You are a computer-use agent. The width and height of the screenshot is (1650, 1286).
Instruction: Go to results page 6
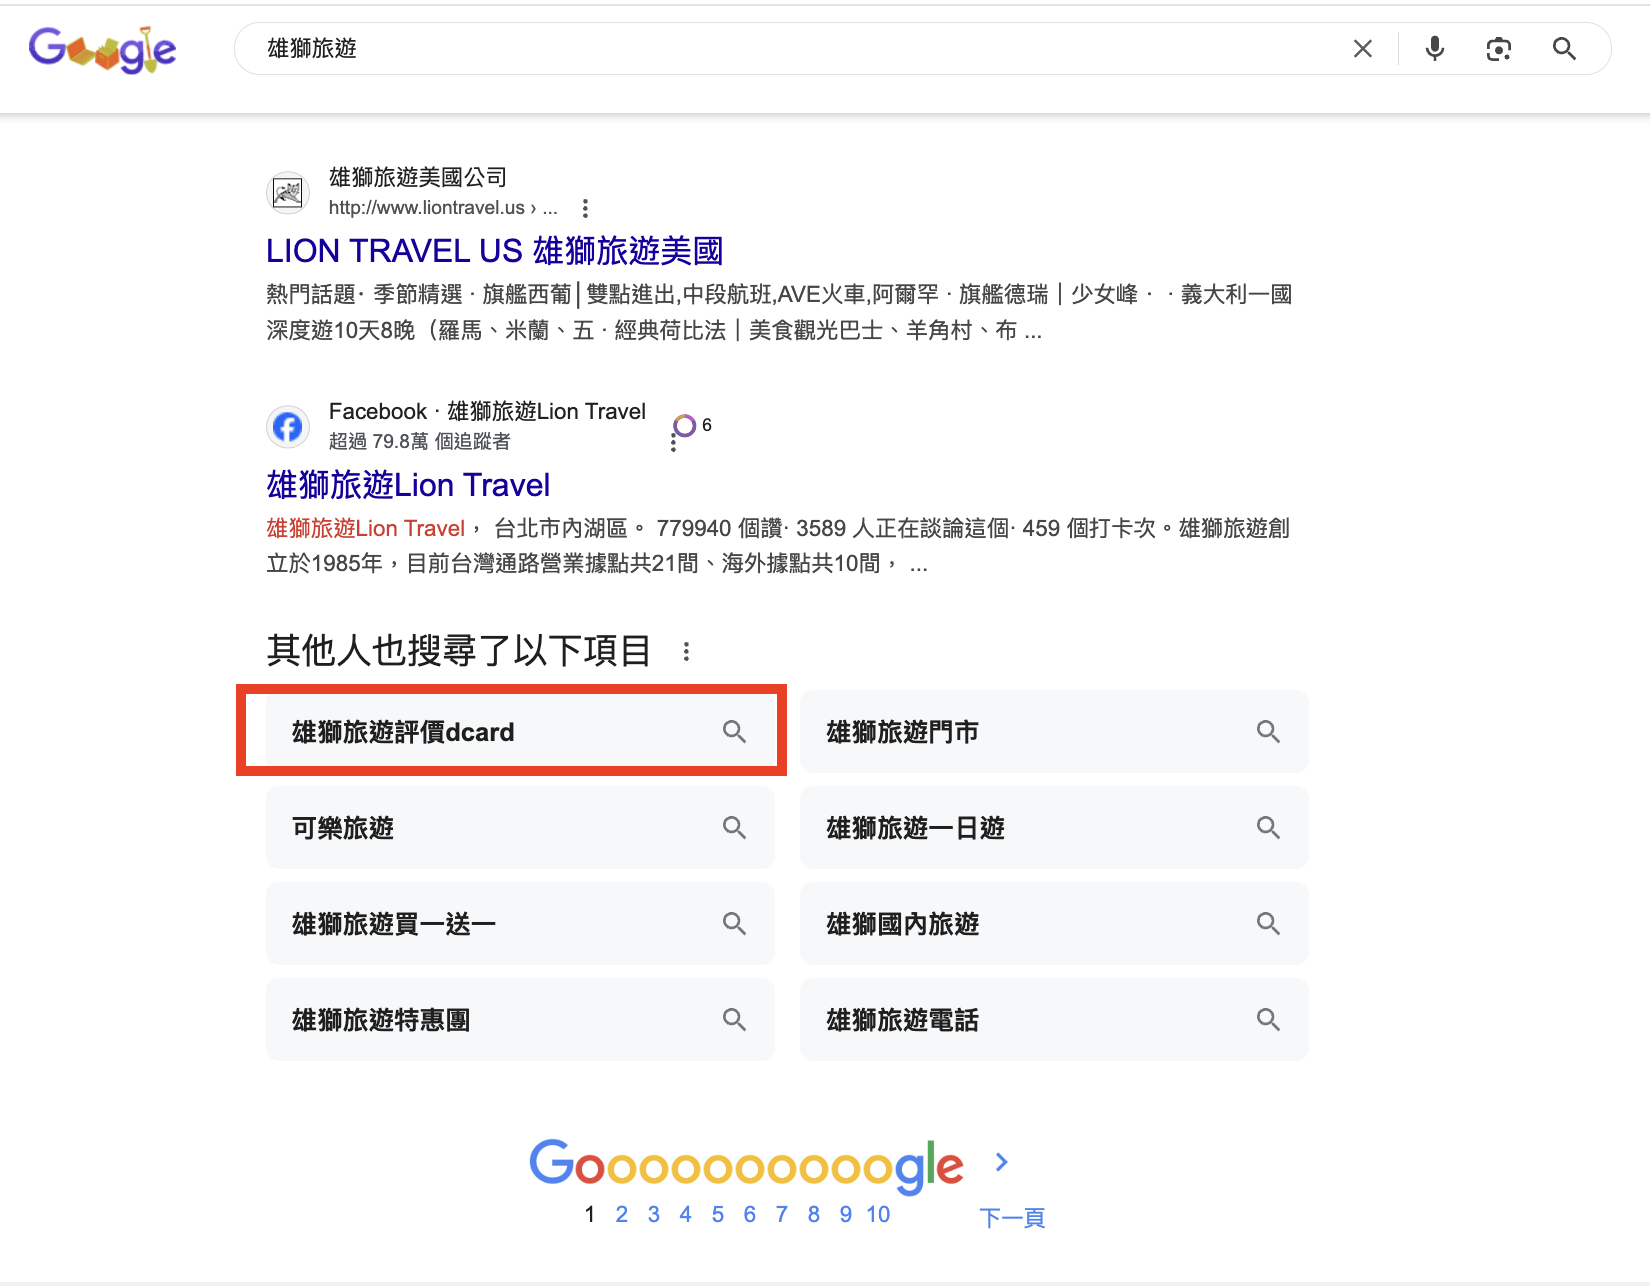click(750, 1215)
